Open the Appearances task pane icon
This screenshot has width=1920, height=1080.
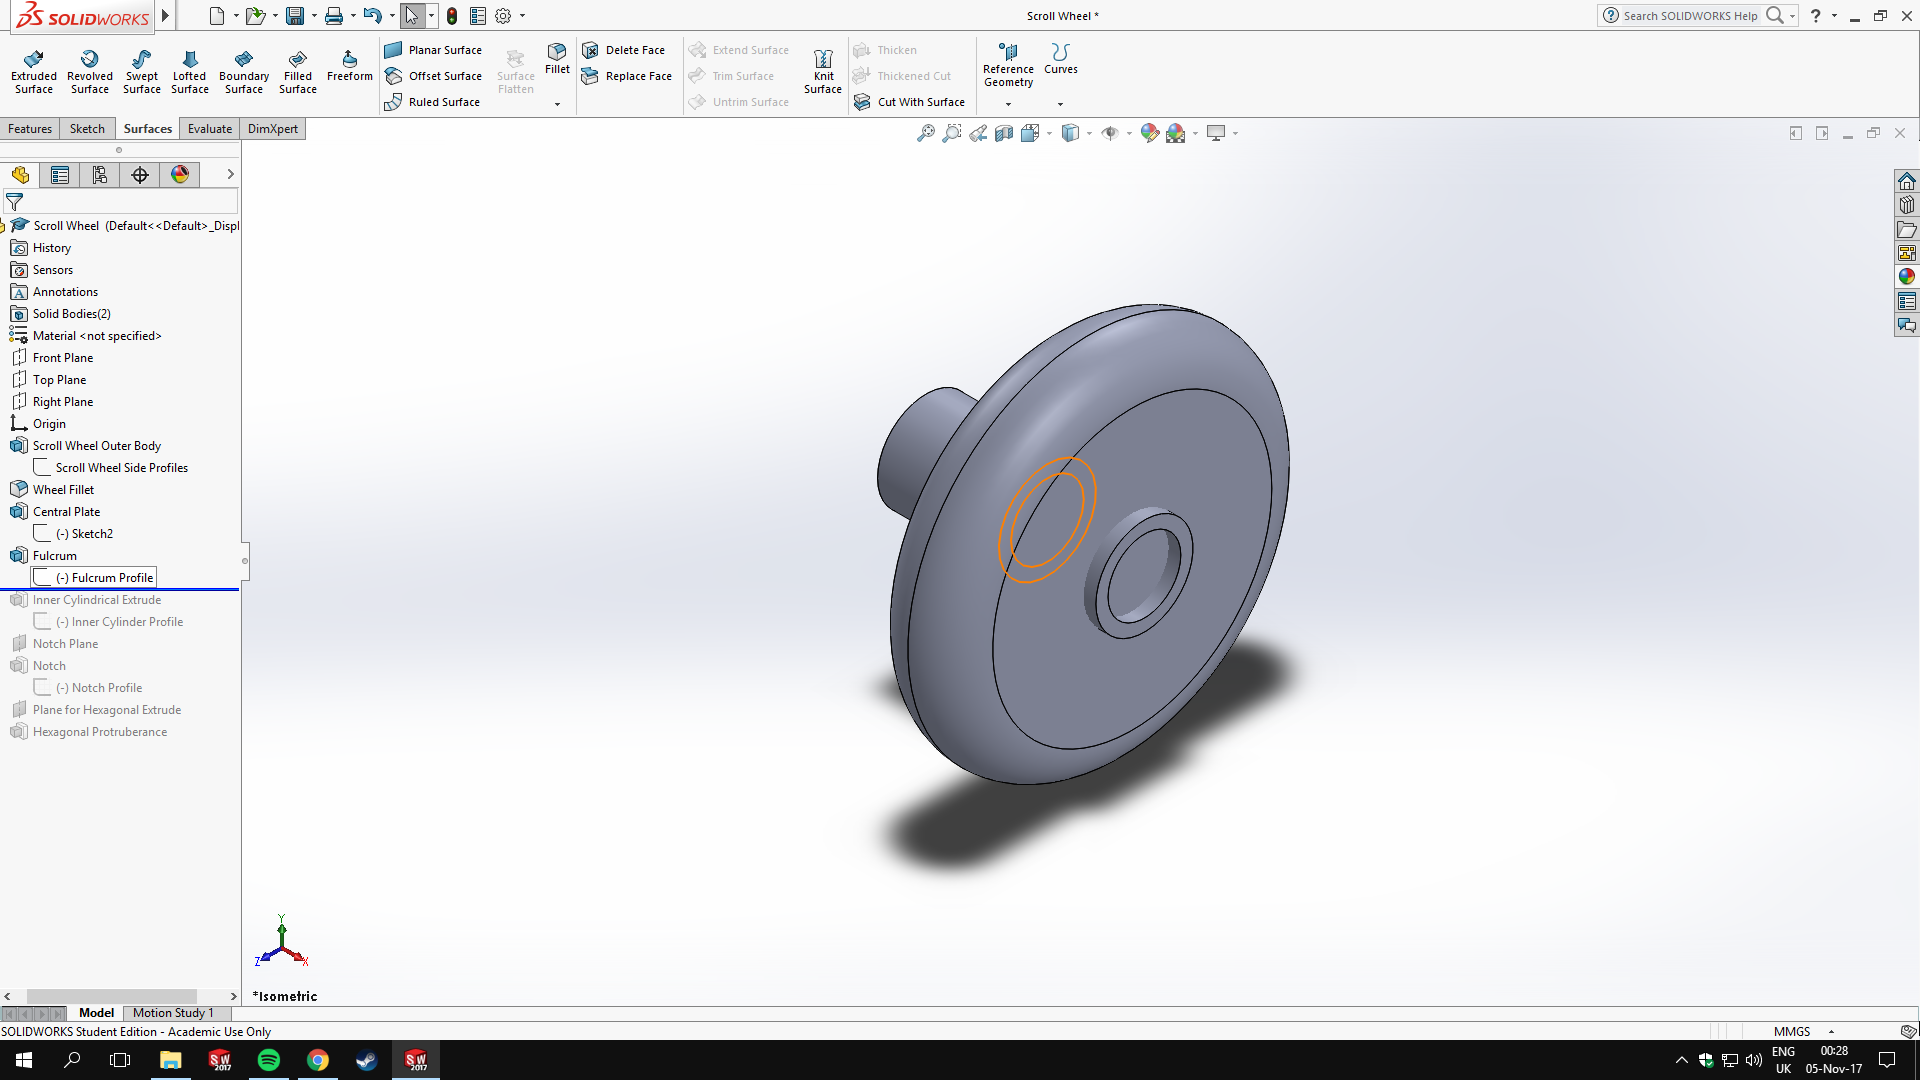(1907, 277)
